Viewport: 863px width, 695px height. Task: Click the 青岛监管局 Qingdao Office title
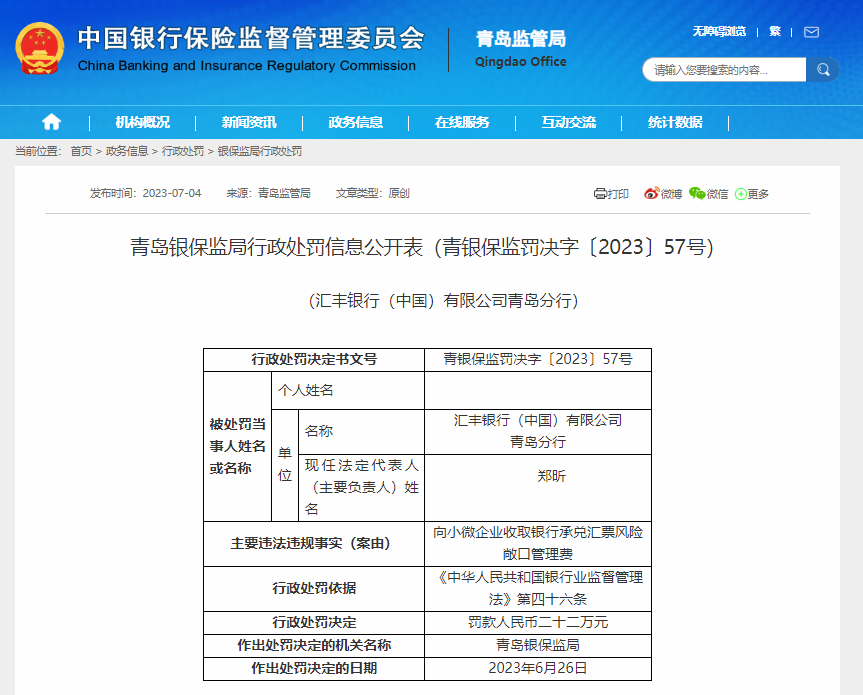521,48
